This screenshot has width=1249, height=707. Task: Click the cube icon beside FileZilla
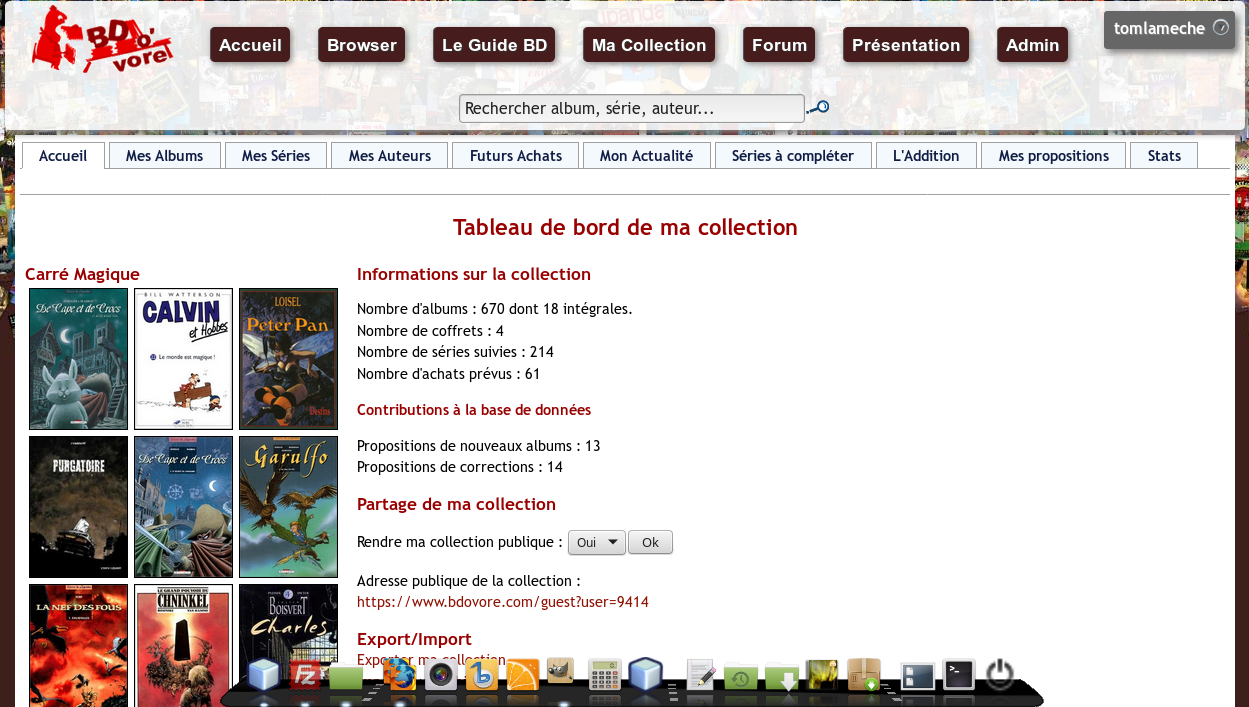point(264,676)
